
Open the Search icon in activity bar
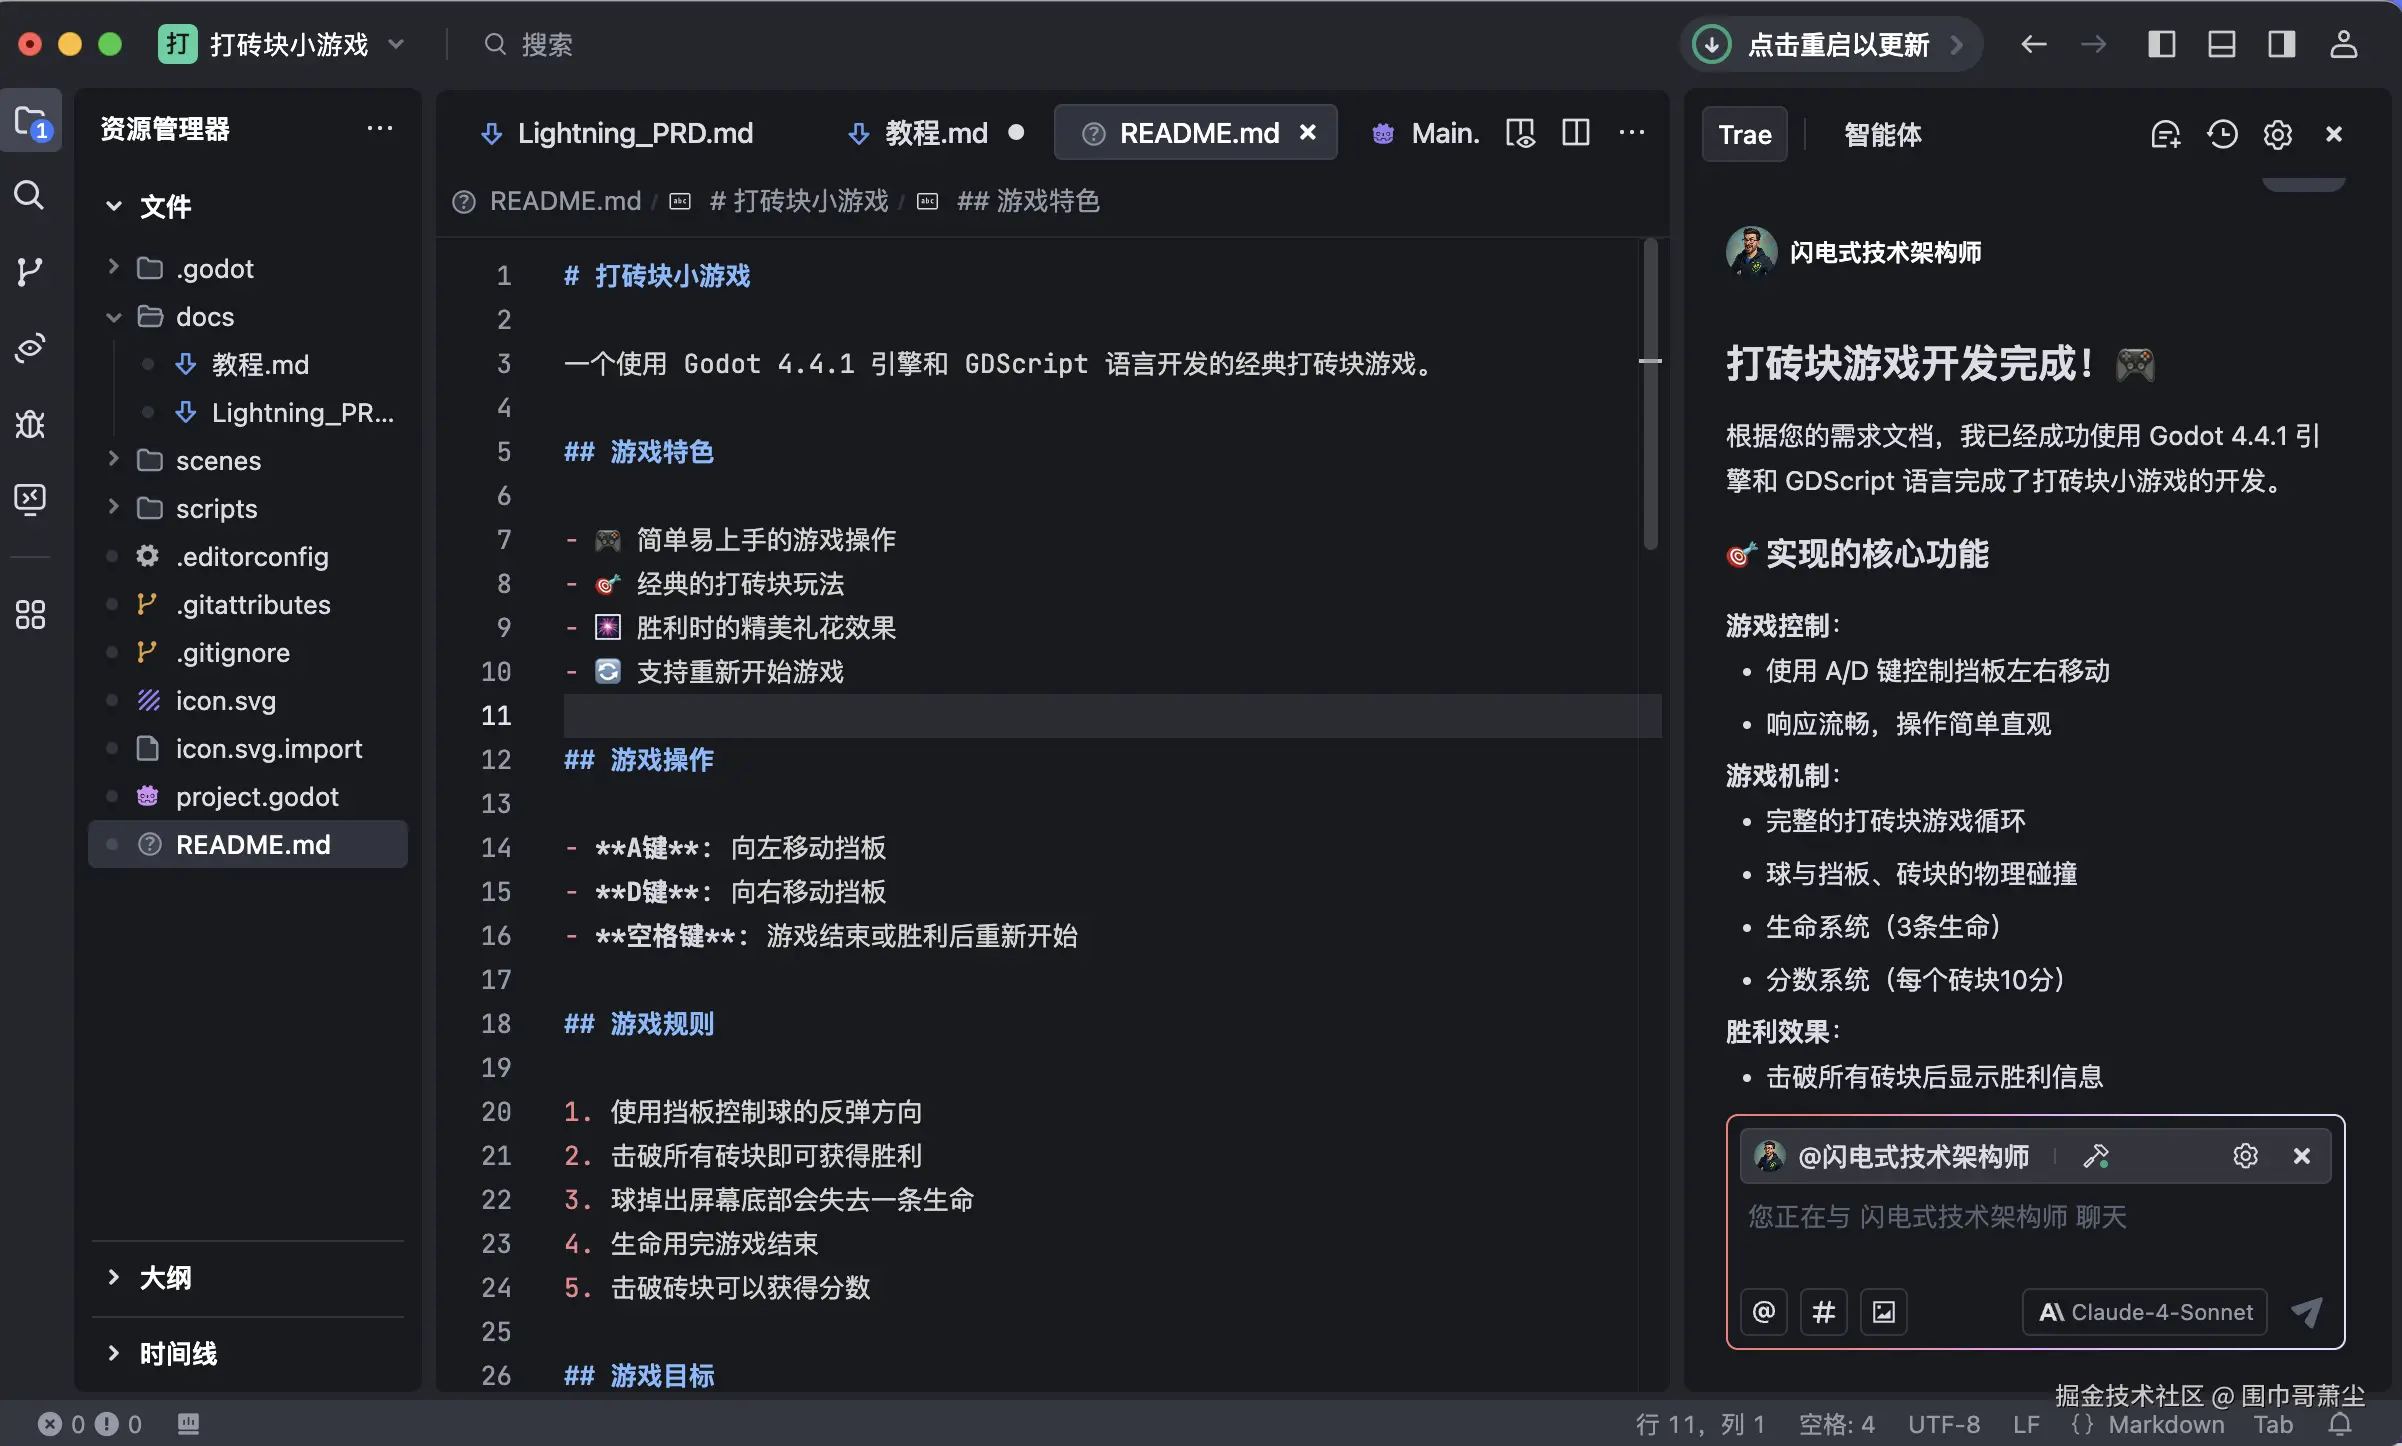(x=30, y=195)
